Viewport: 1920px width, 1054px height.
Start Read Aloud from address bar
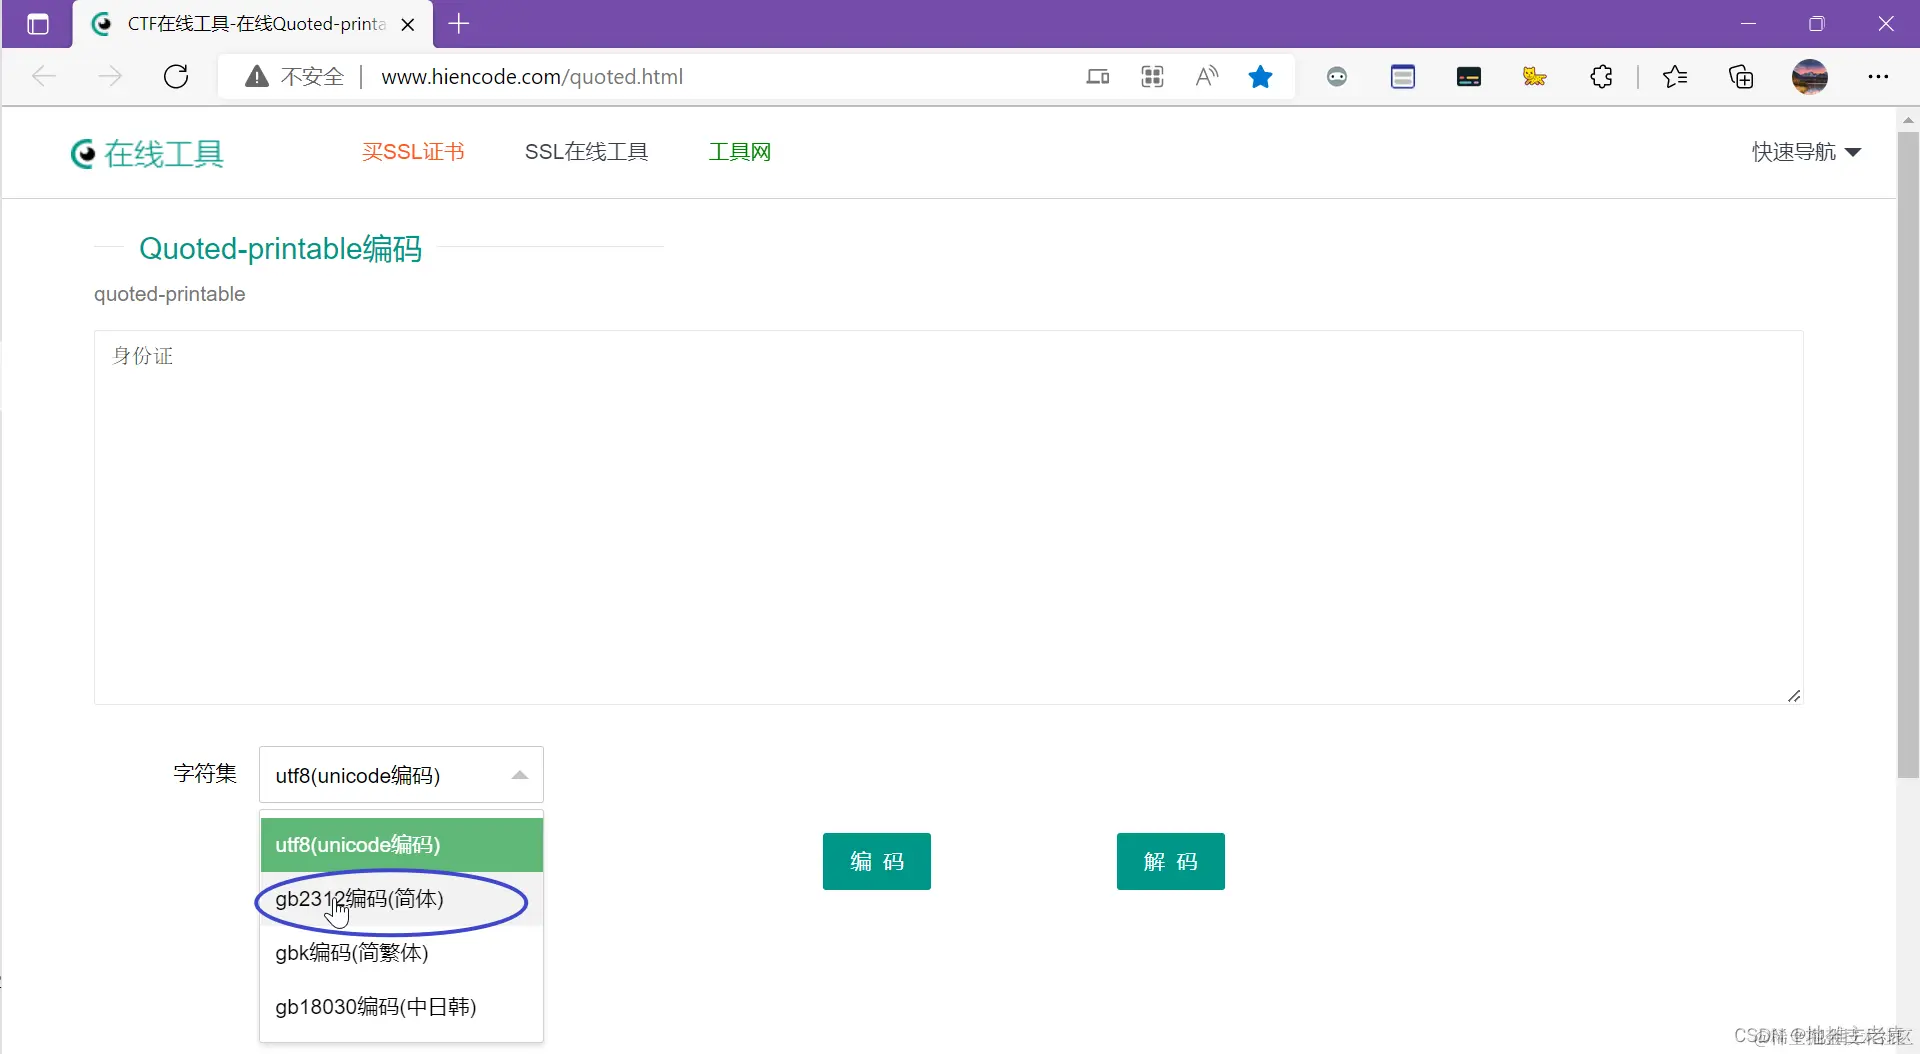[1207, 77]
